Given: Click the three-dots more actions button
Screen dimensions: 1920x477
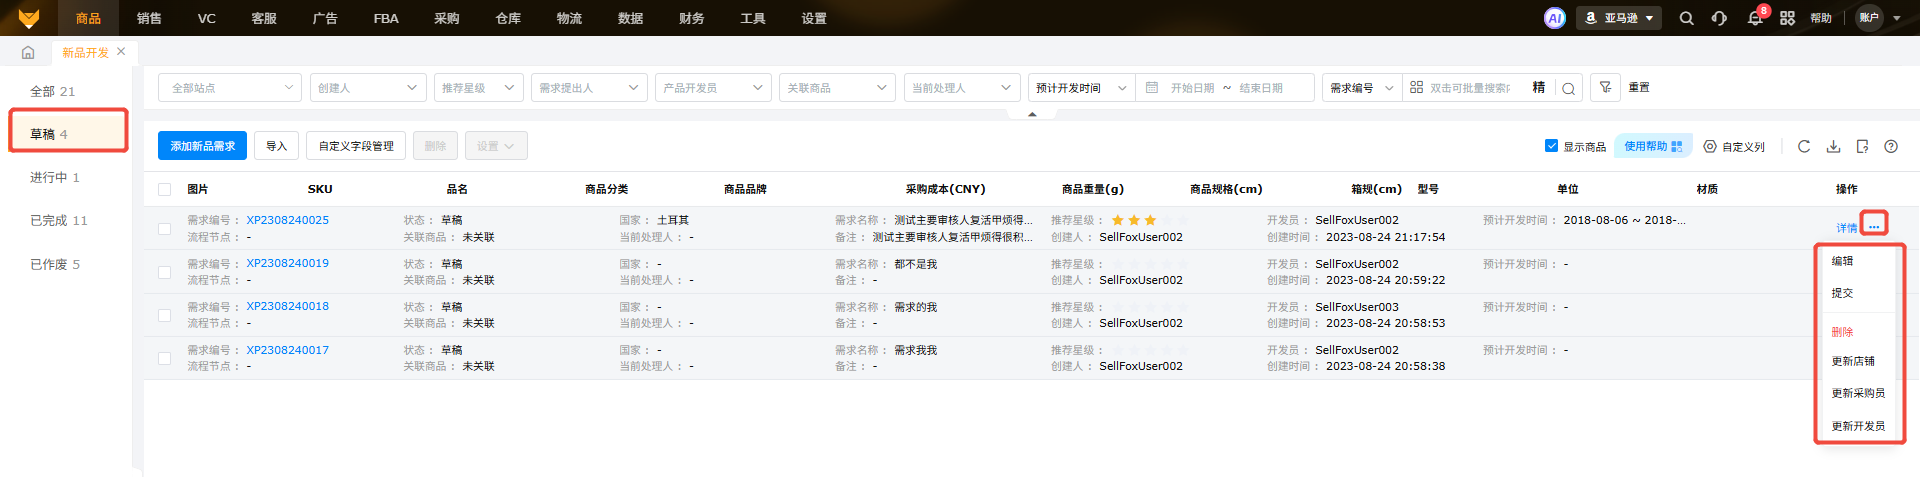Looking at the screenshot, I should coord(1873,224).
